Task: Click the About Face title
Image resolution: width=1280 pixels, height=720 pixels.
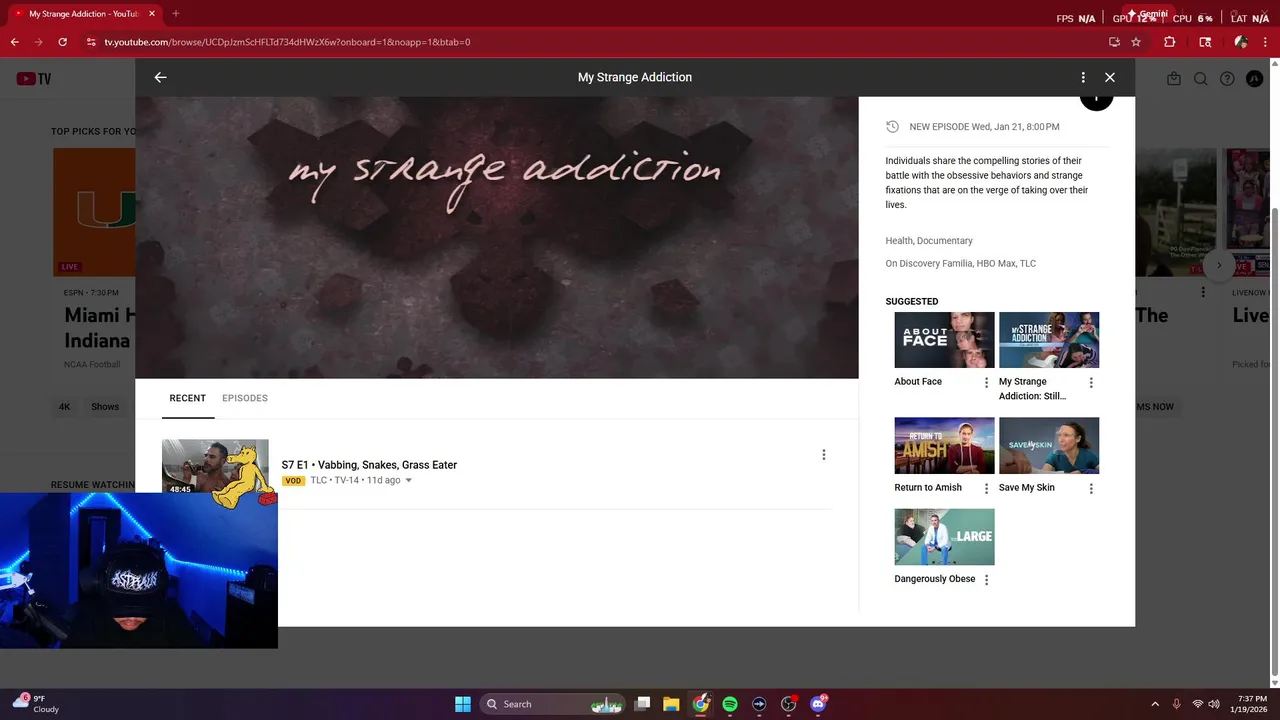Action: 918,382
